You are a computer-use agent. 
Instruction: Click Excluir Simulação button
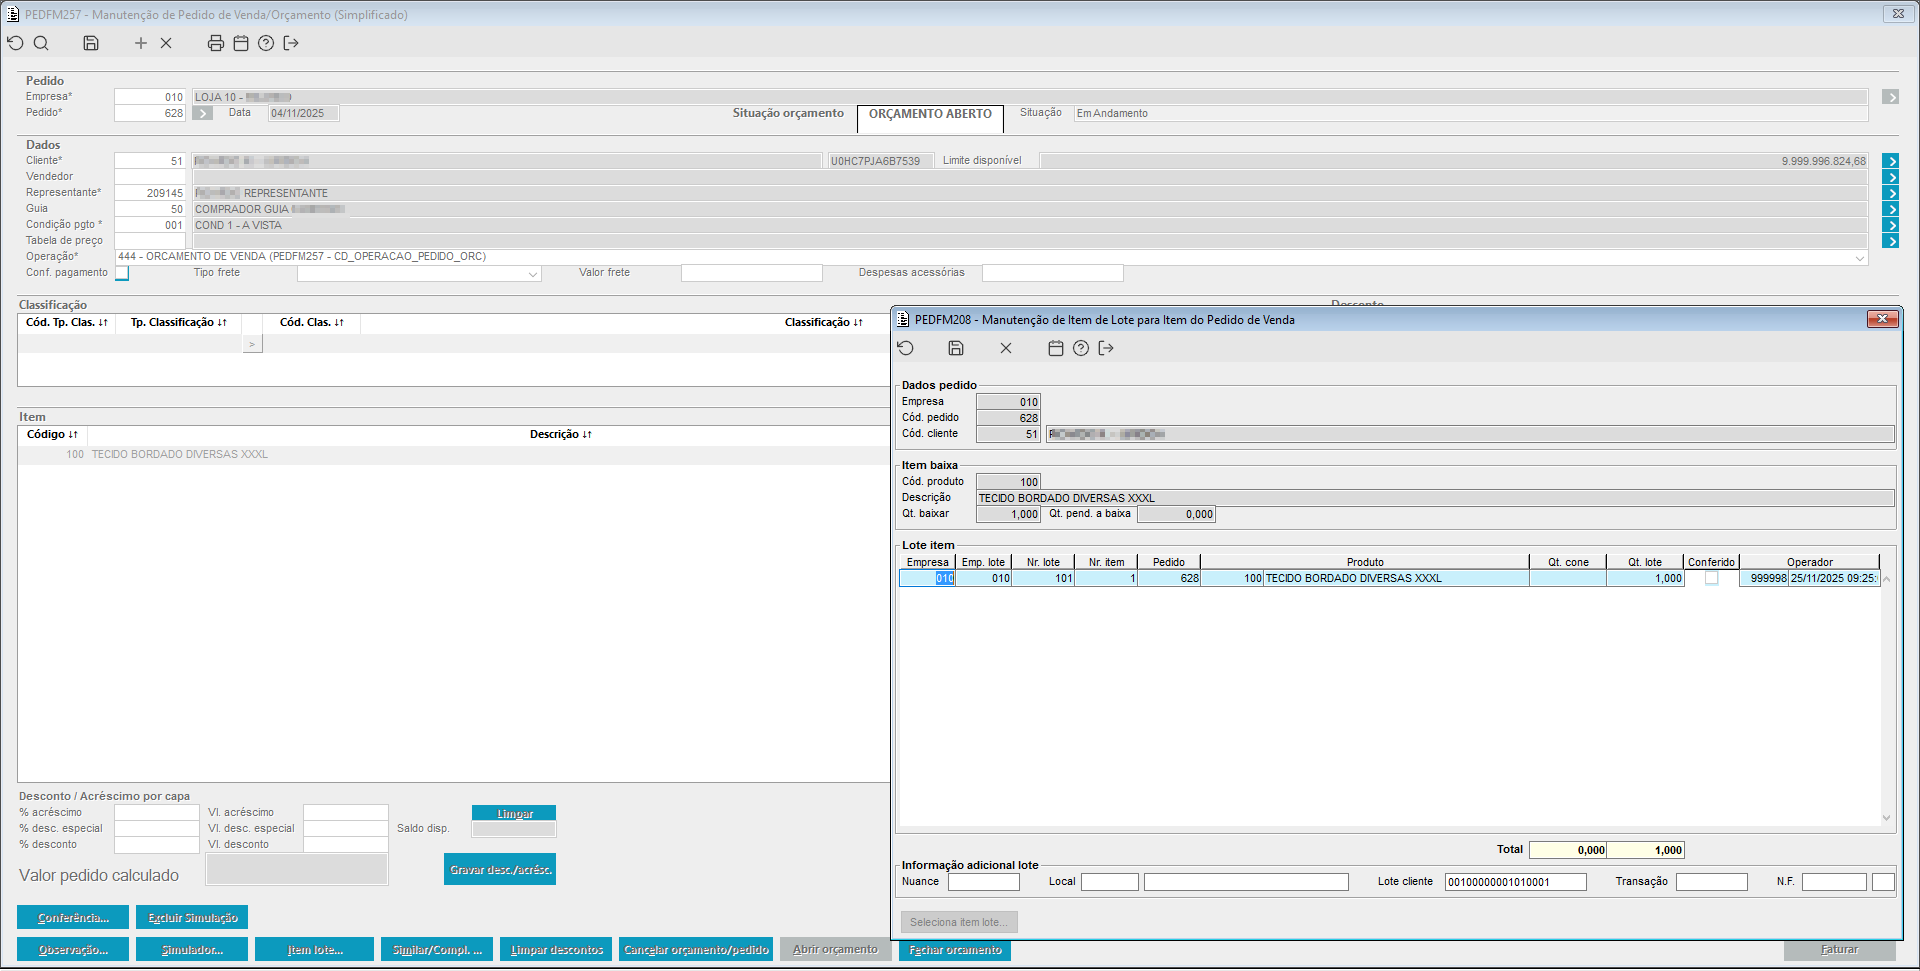[x=192, y=917]
